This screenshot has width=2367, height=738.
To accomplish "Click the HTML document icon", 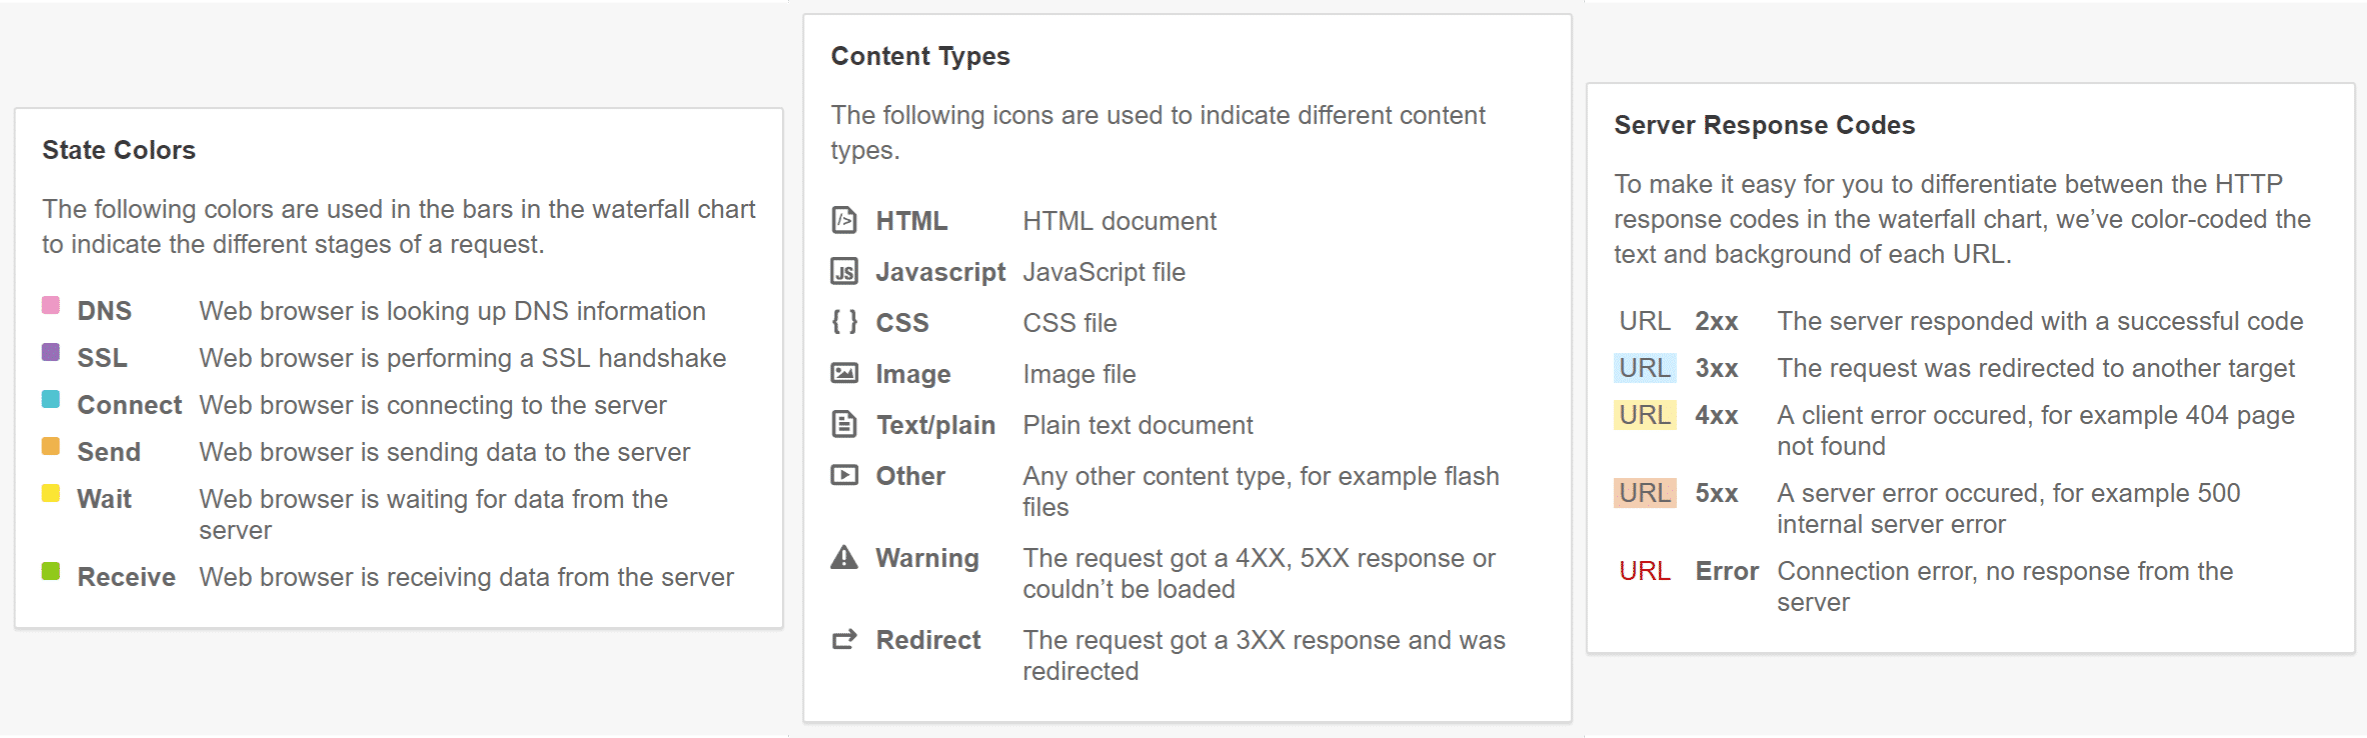I will point(844,220).
